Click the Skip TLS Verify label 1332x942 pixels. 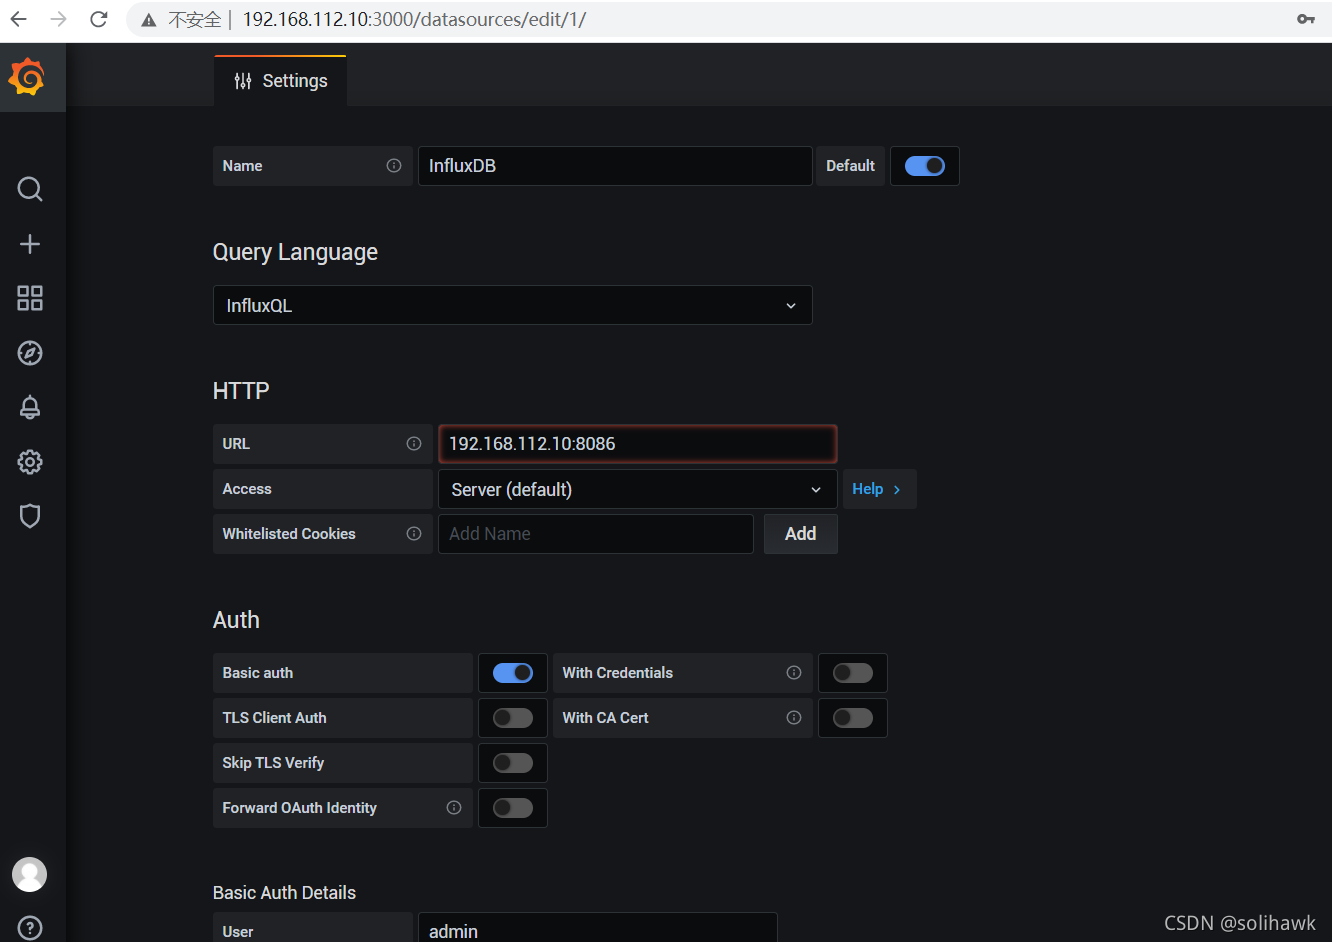click(x=273, y=763)
